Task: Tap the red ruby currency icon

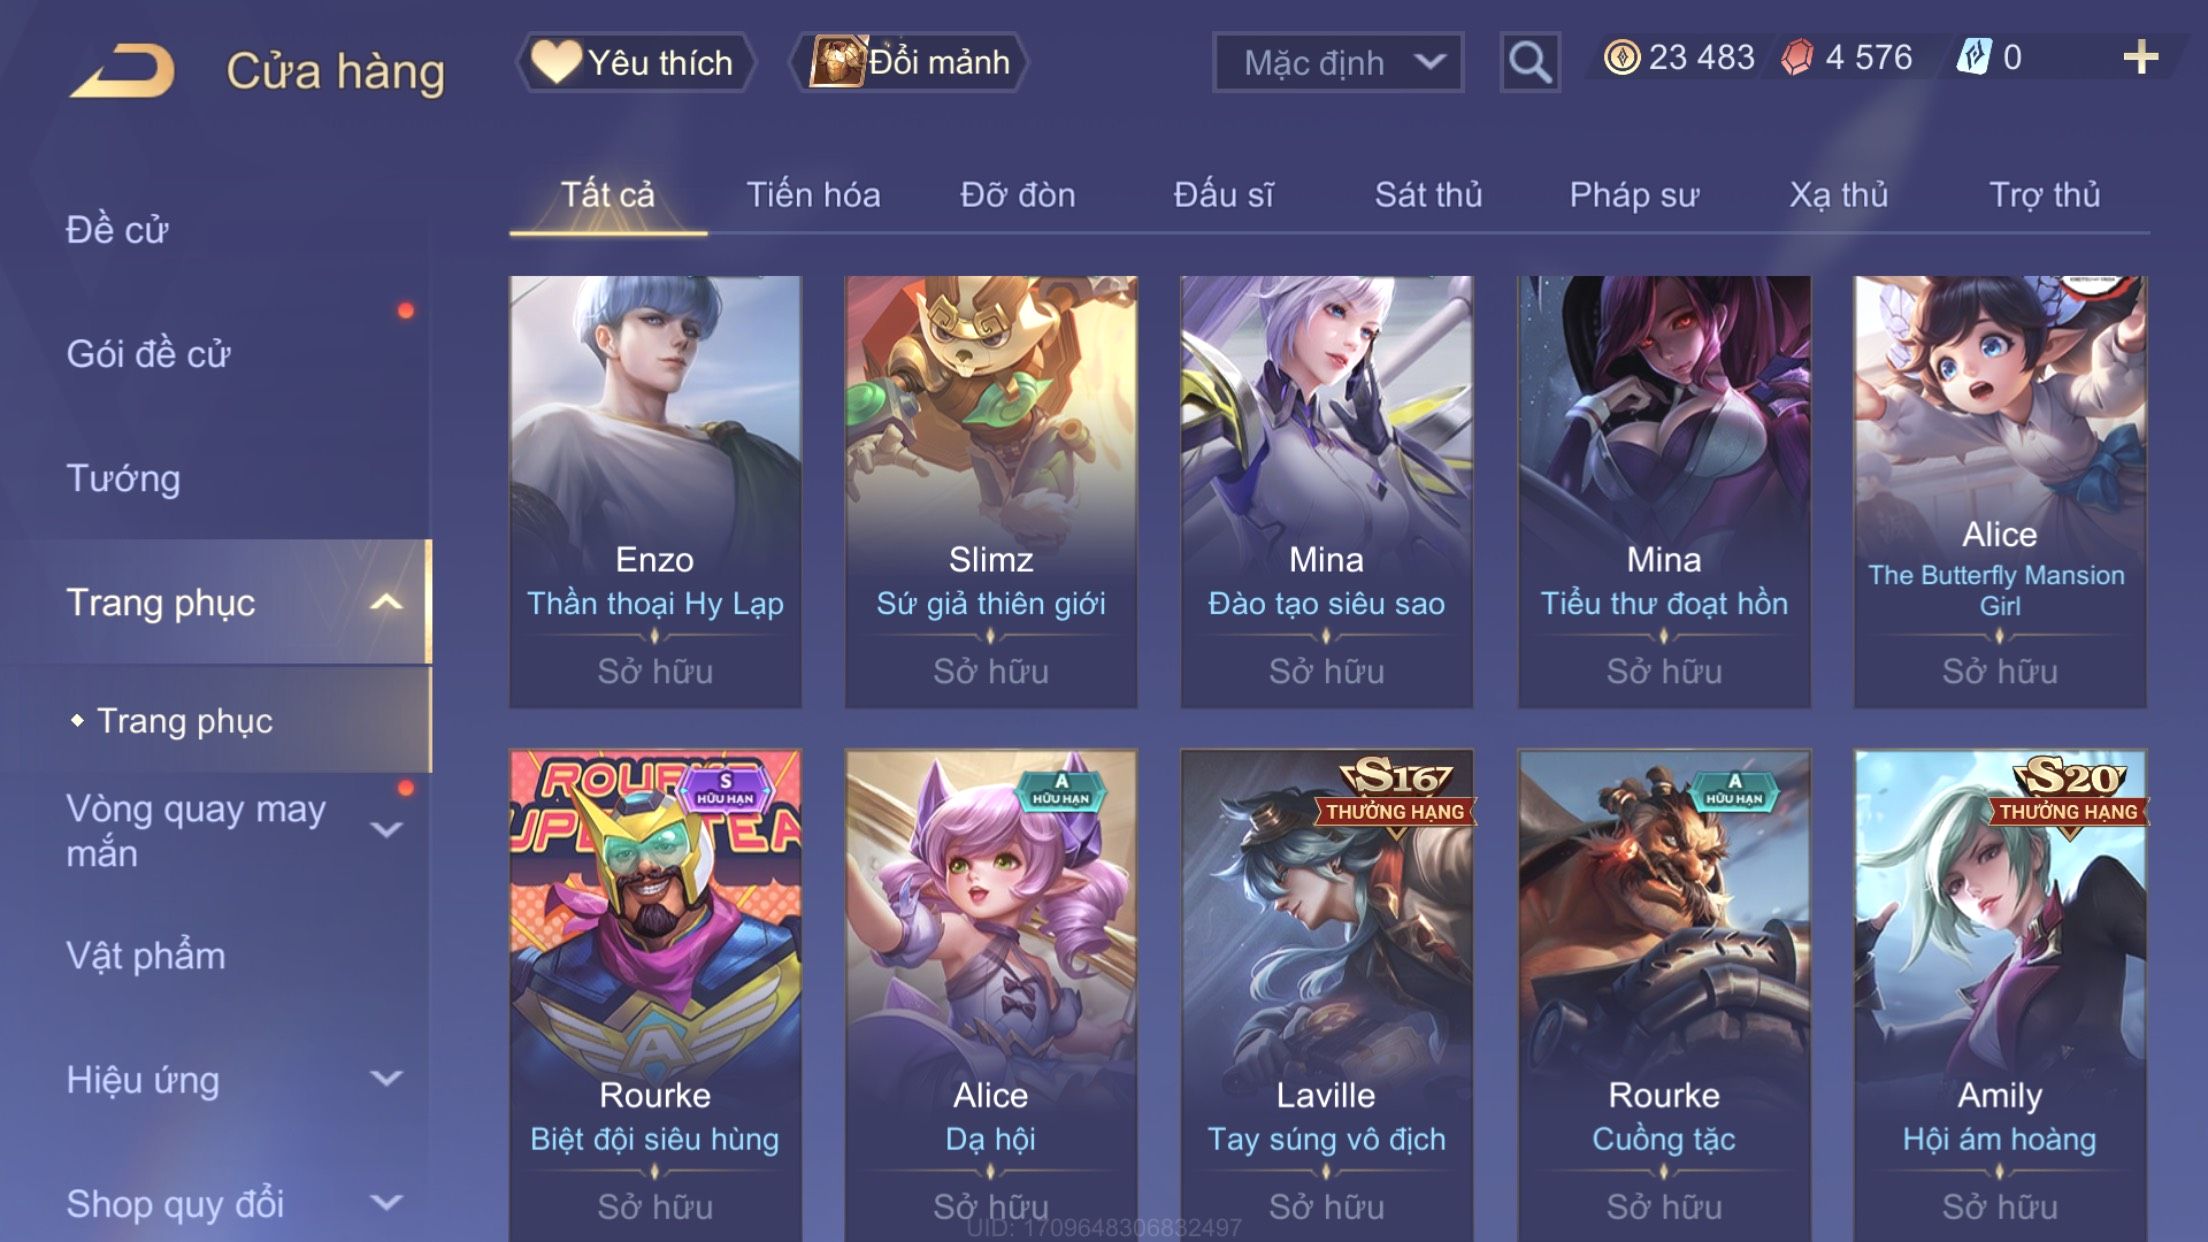Action: 1797,57
